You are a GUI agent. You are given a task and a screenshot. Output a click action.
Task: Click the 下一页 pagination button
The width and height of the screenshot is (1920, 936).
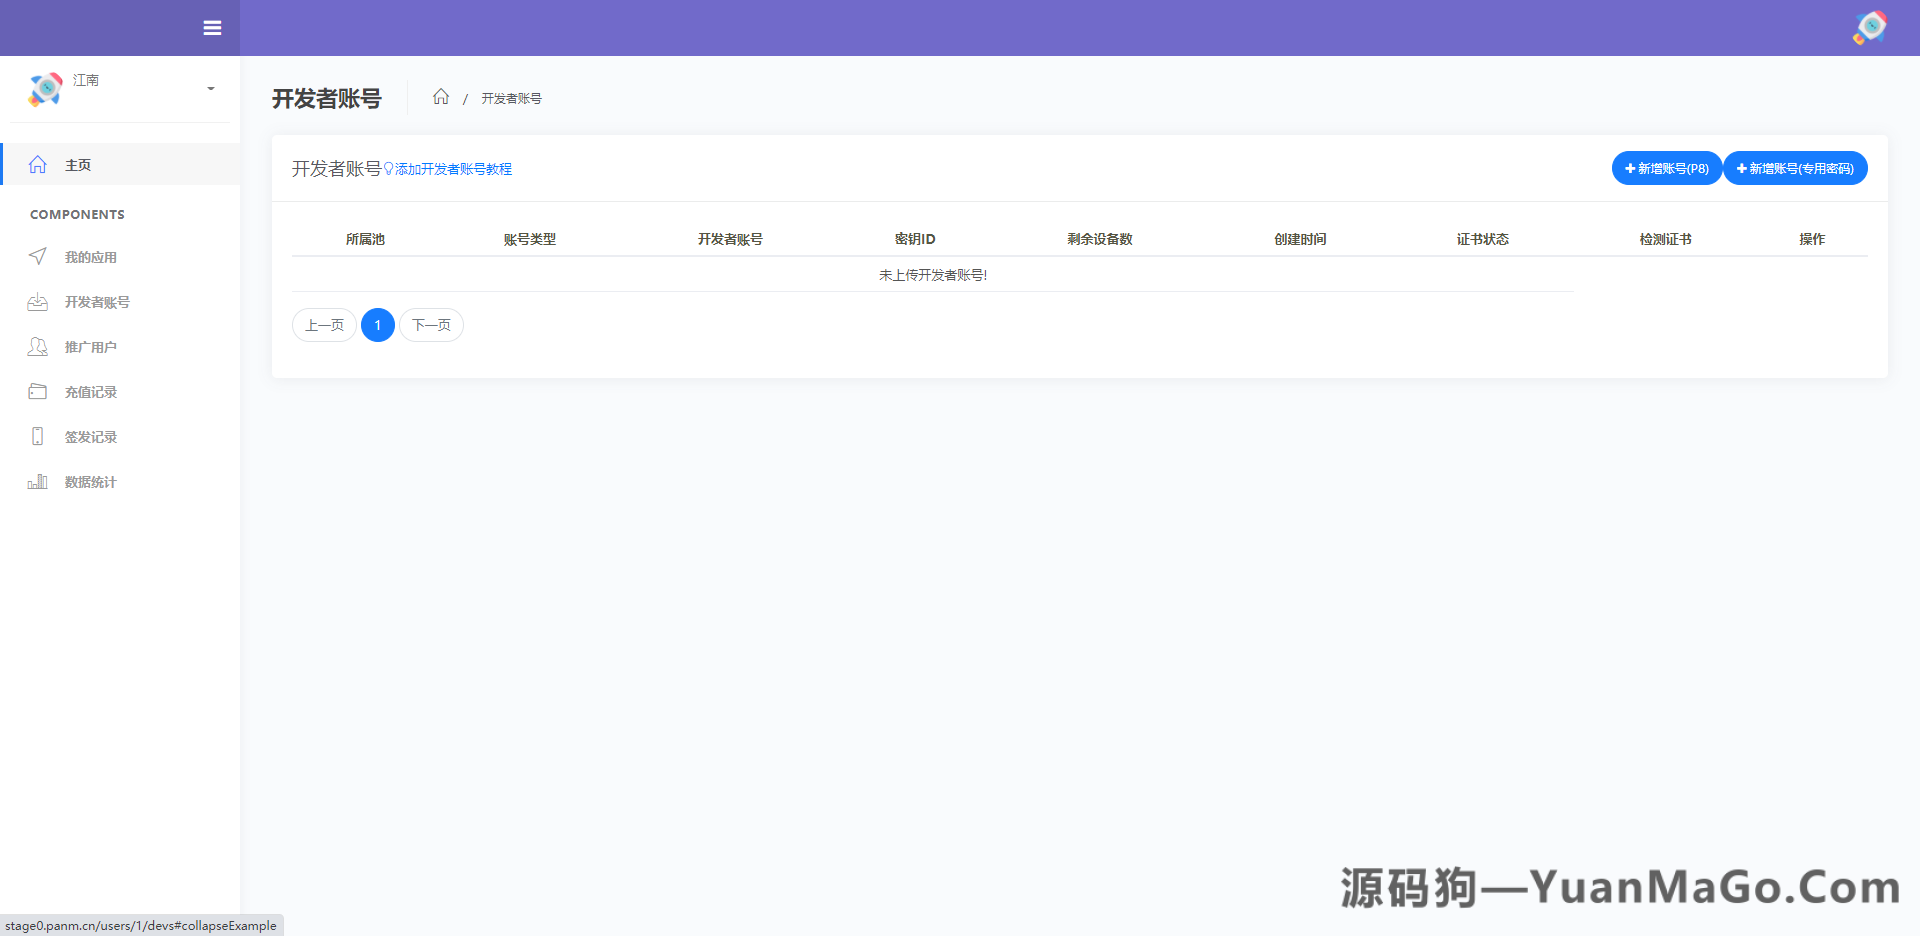431,324
